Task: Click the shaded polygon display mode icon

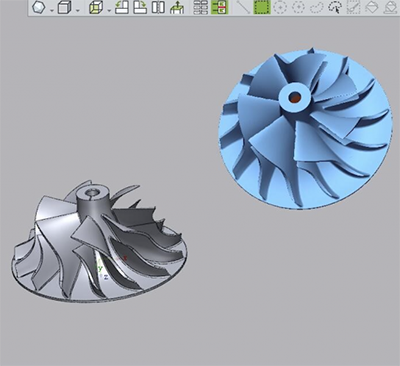Action: 38,7
